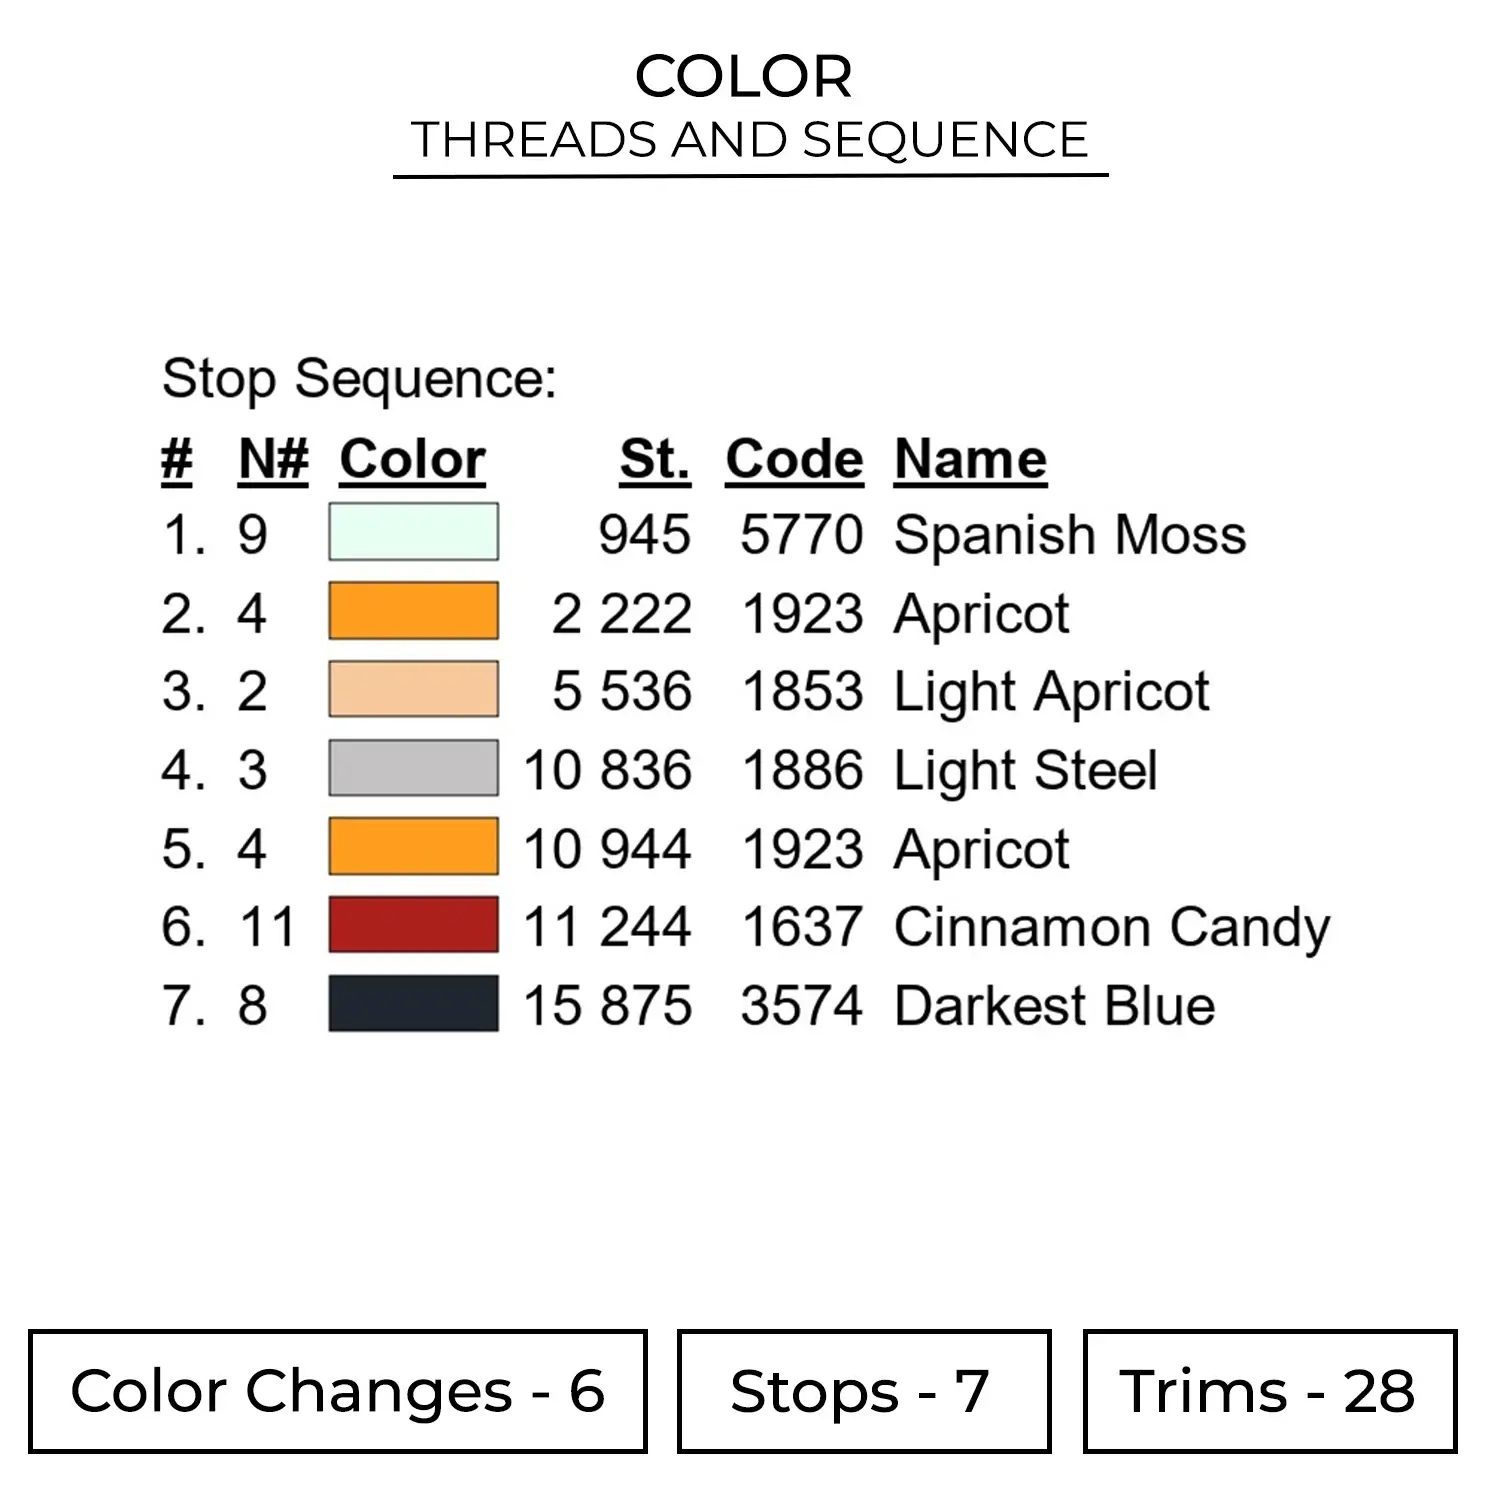Select the Apricot swatch in row 2

413,611
